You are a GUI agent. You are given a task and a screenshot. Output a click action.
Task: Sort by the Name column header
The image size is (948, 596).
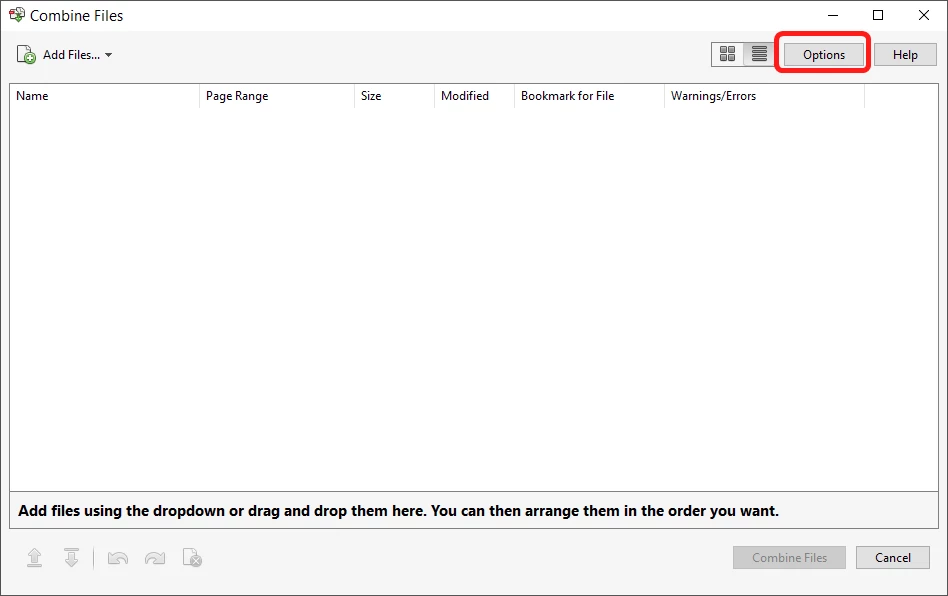tap(104, 96)
